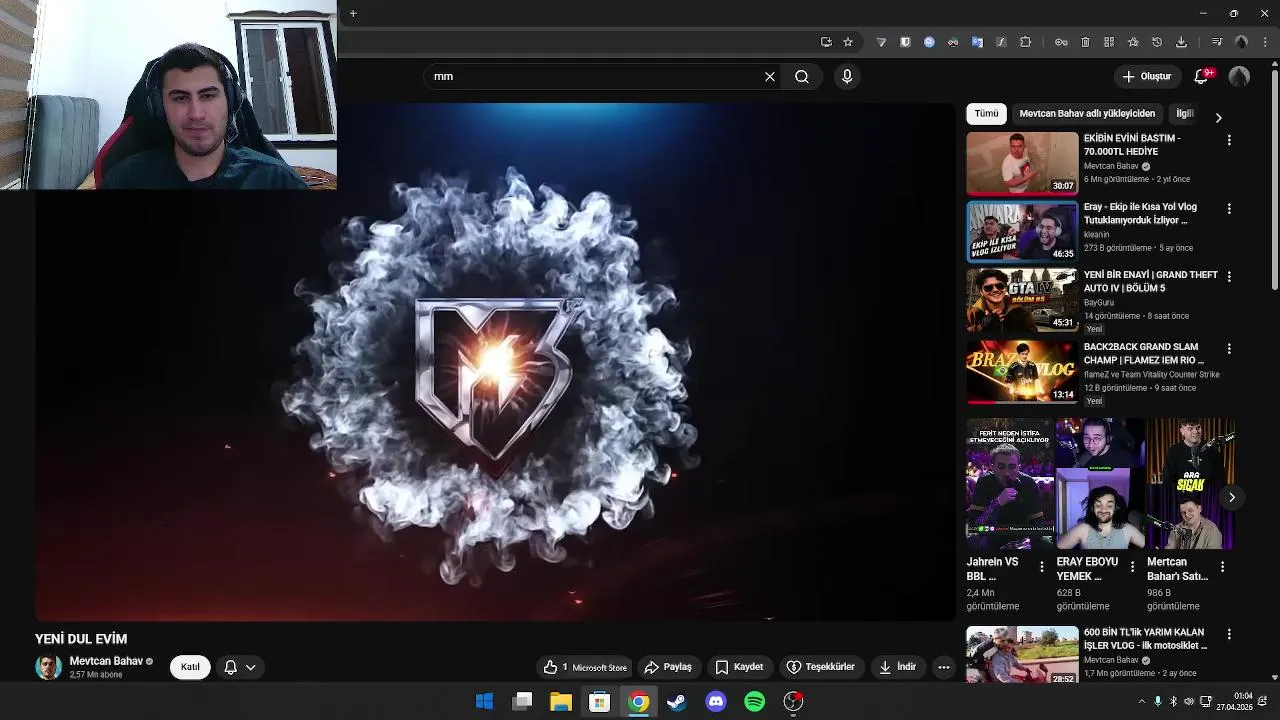Open options for ERAY EBOYU YEMEK short
1280x720 pixels.
tap(1132, 567)
